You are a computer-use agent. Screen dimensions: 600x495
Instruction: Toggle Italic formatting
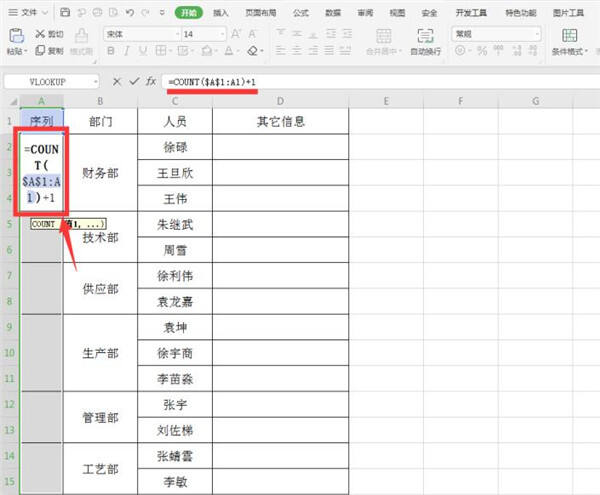click(127, 50)
